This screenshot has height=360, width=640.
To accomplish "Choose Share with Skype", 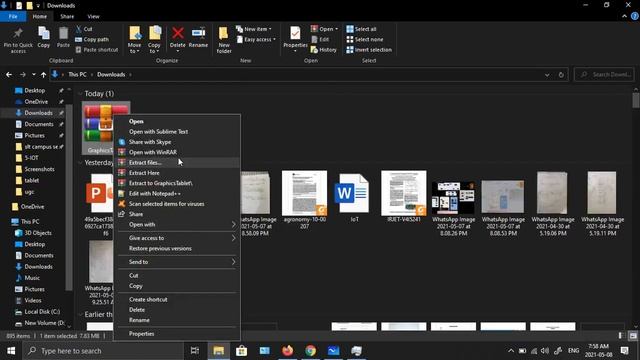I will coord(177,142).
